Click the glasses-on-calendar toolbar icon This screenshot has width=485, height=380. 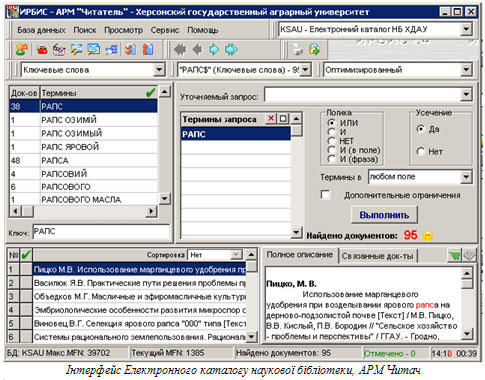coord(59,49)
